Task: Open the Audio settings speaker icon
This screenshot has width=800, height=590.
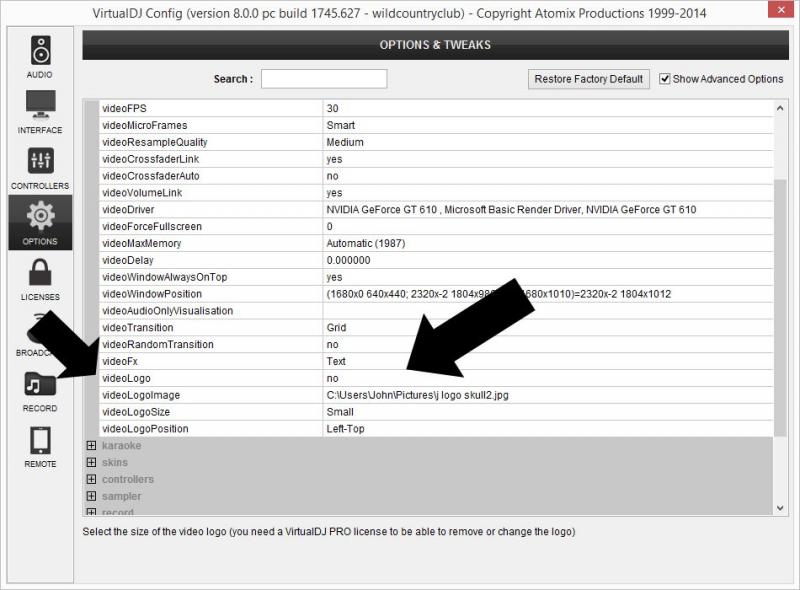Action: (40, 50)
